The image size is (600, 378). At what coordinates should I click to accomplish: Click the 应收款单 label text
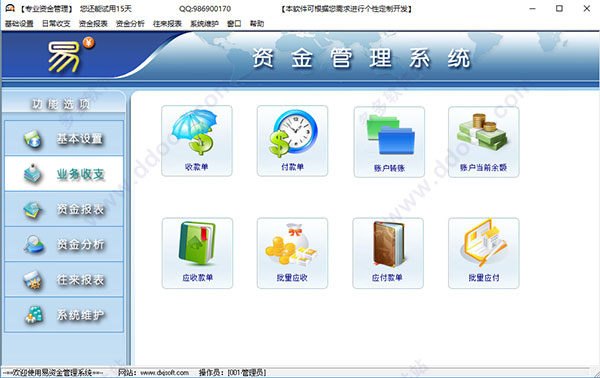(197, 278)
